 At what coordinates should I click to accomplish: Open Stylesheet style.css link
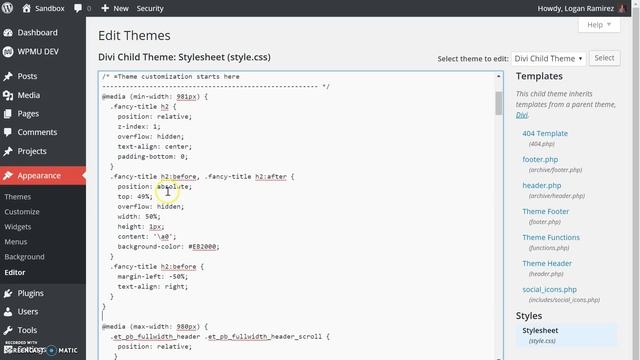[540, 331]
